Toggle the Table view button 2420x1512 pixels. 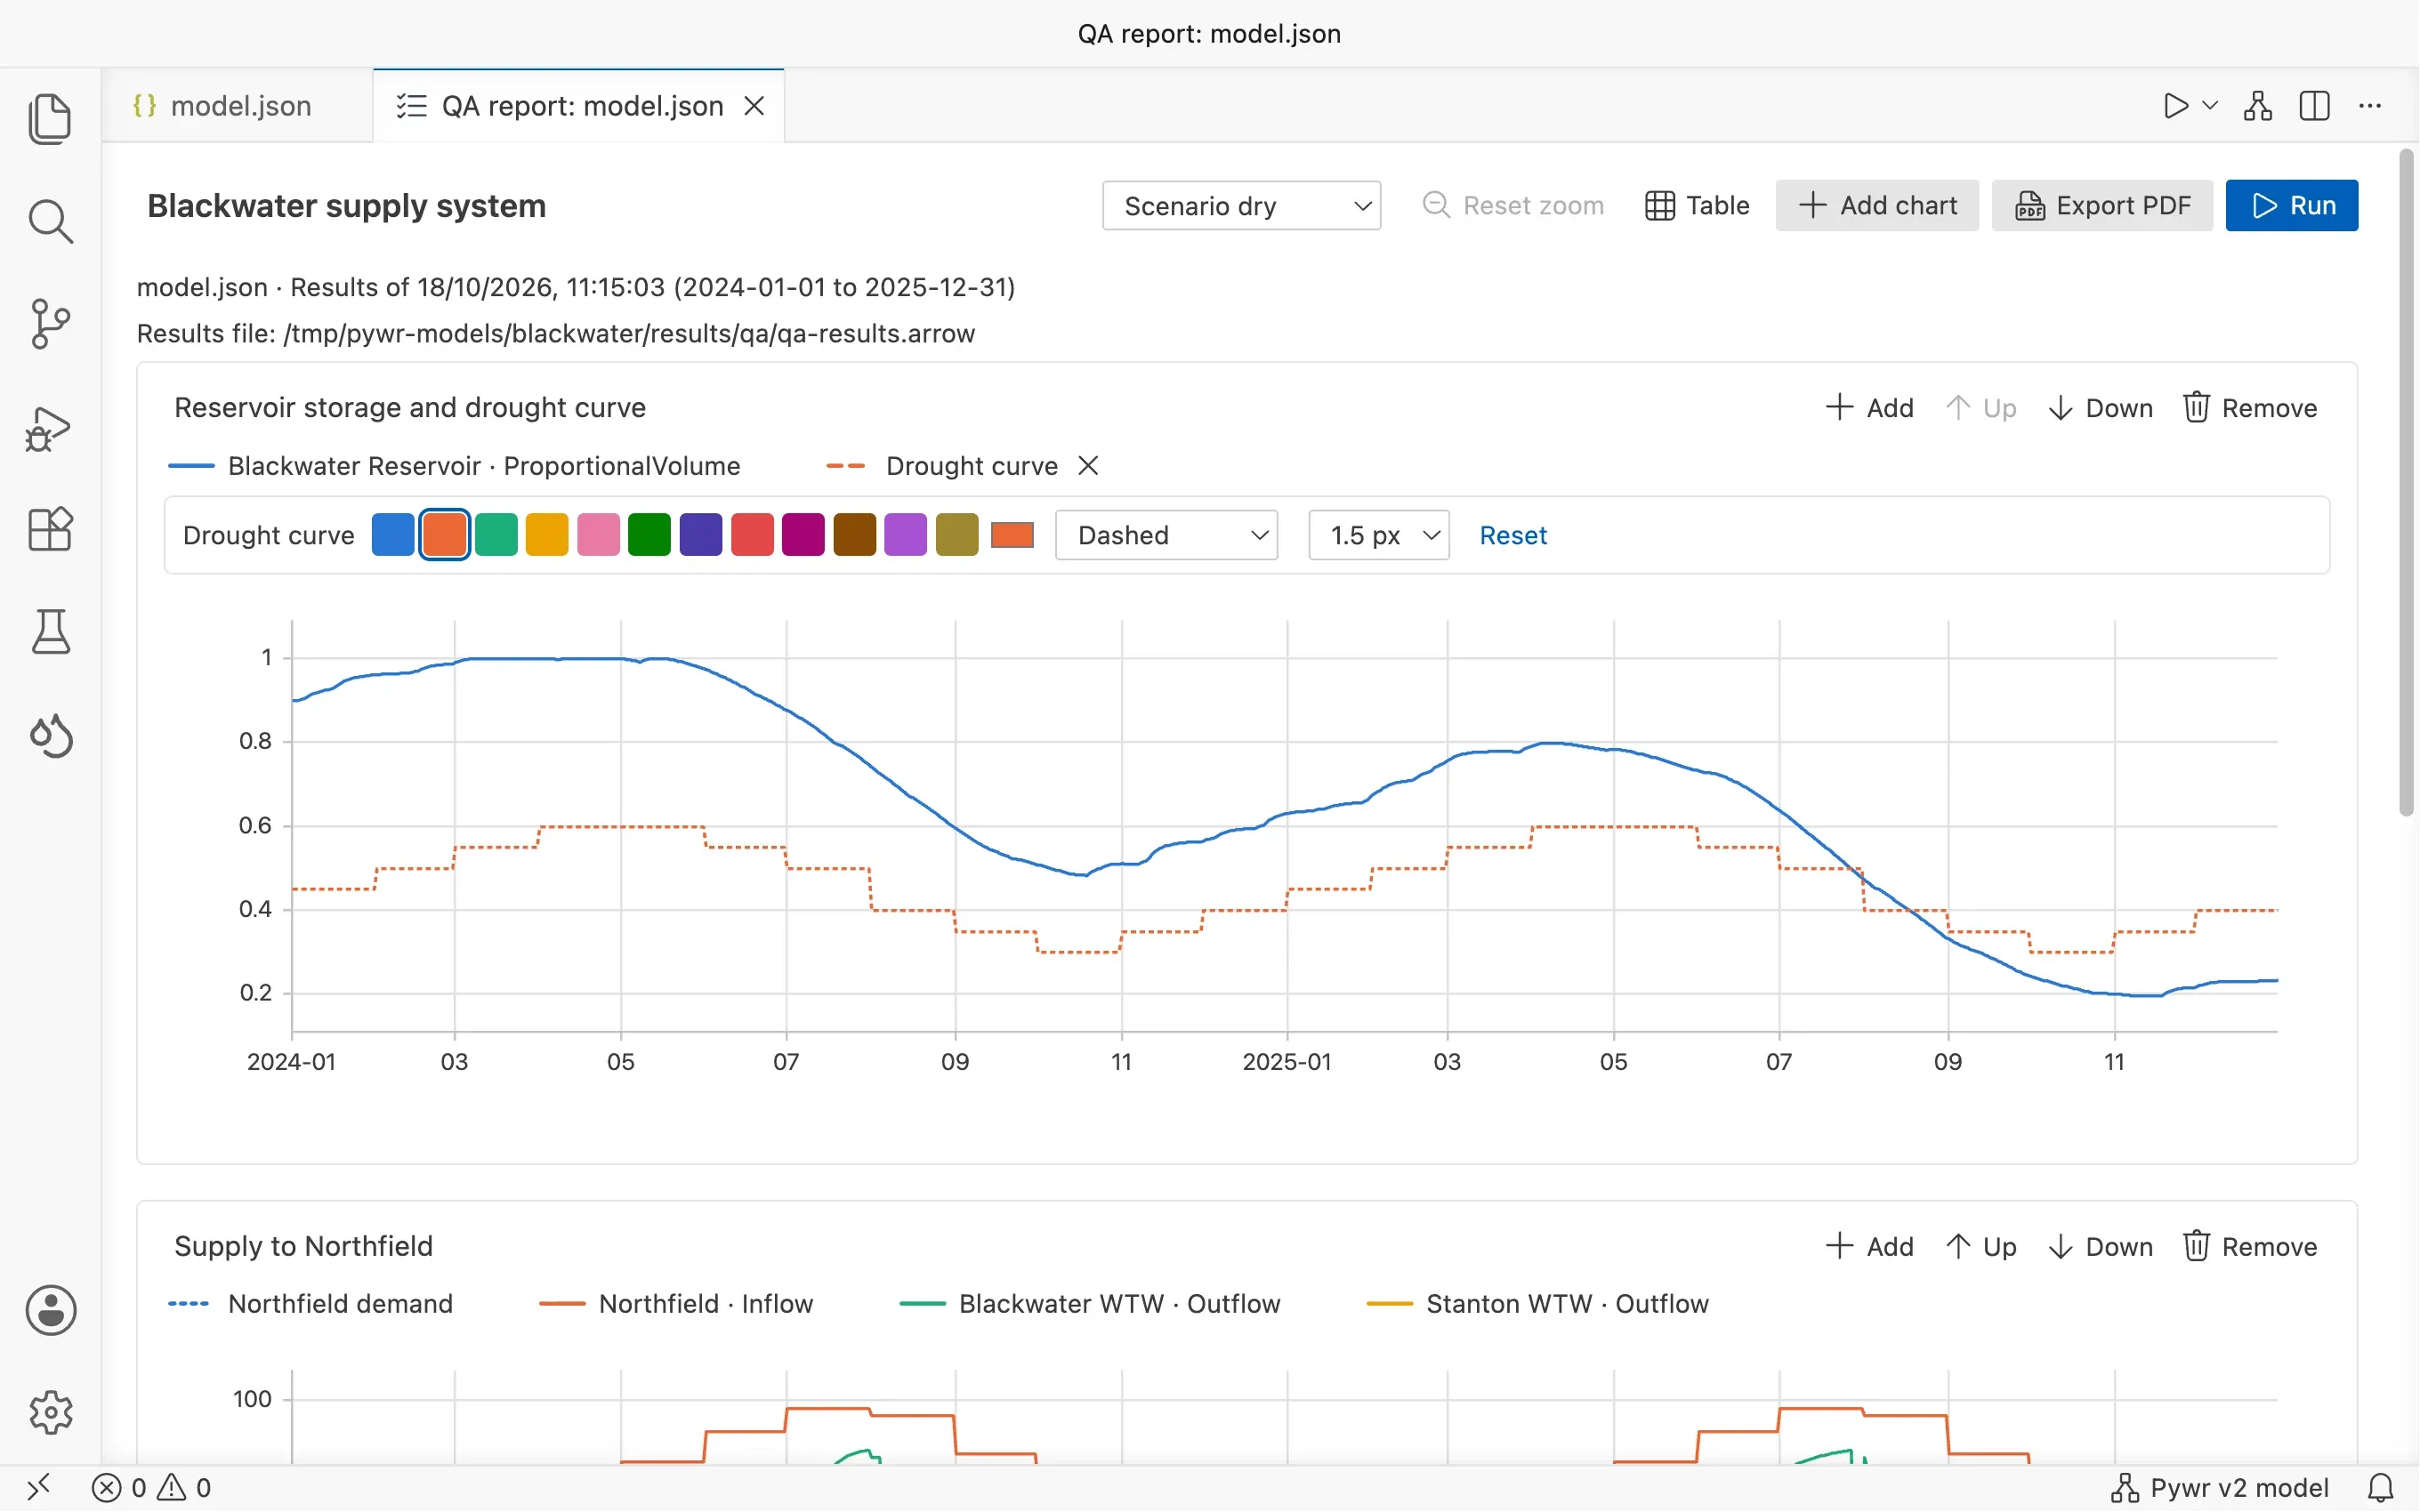[1697, 206]
